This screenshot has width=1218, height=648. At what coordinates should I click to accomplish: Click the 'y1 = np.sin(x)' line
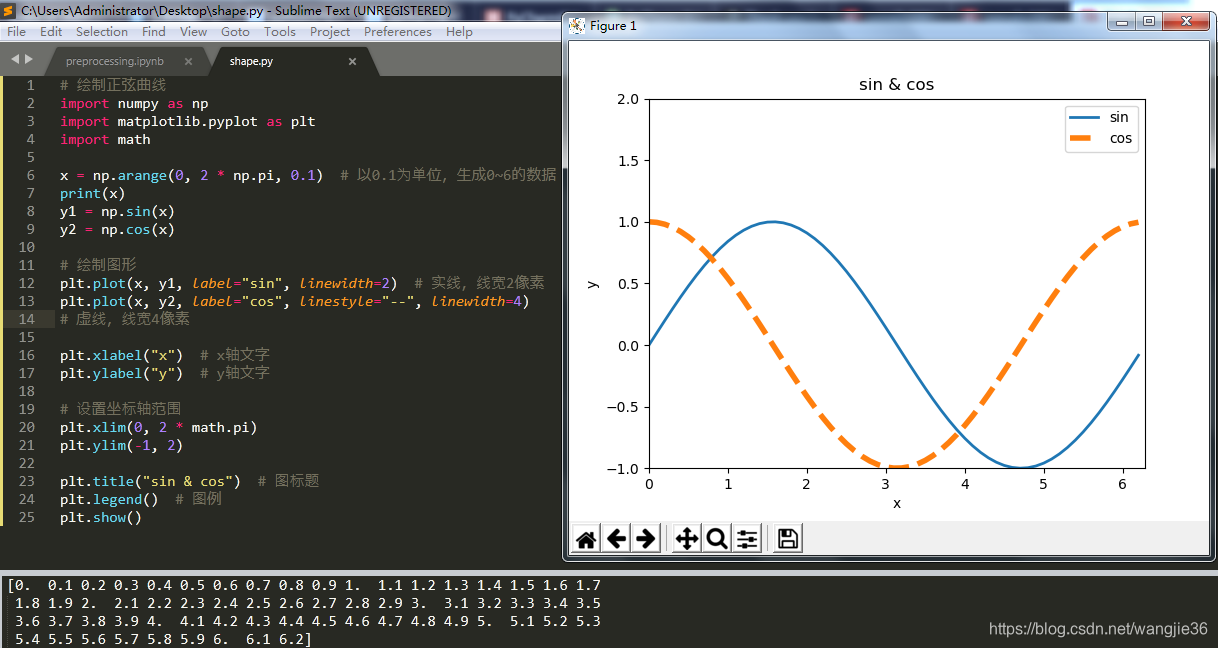[x=117, y=211]
